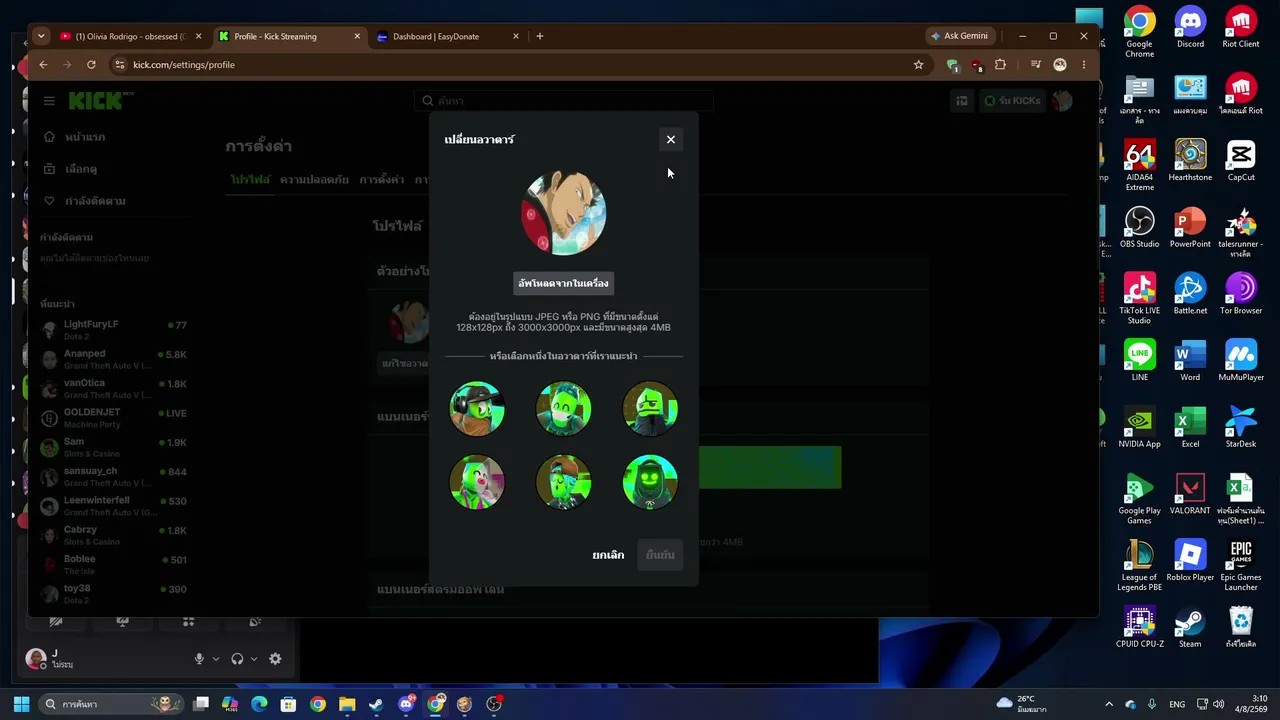Screen dimensions: 1280x720
Task: Open the VALORANT desktop shortcut
Action: pyautogui.click(x=1190, y=495)
